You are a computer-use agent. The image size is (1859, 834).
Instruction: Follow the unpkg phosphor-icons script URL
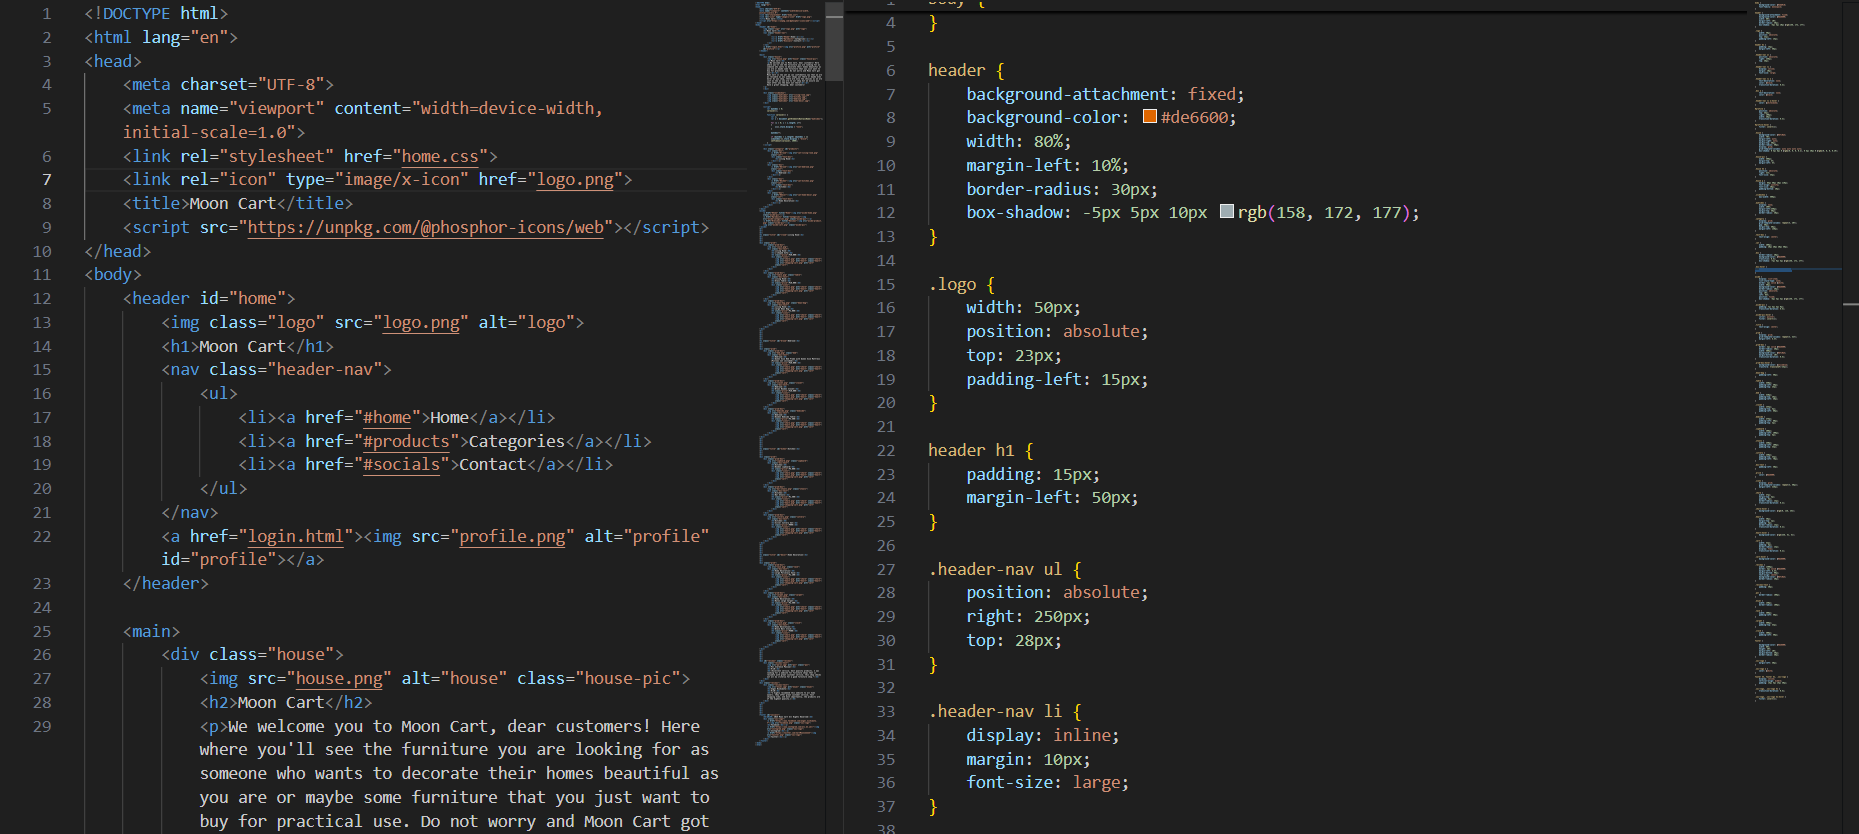[x=425, y=227]
